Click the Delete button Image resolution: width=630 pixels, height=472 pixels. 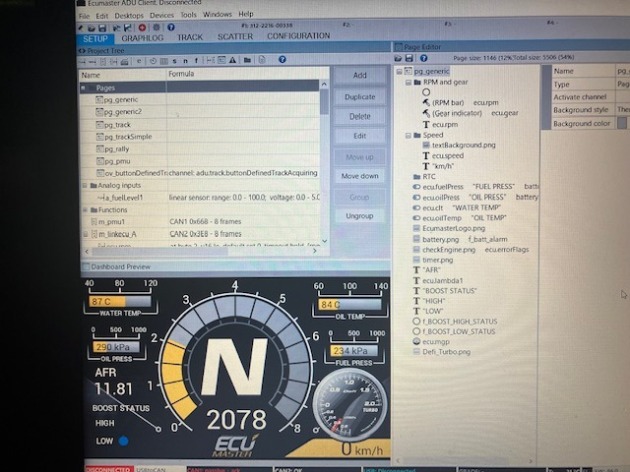point(360,116)
